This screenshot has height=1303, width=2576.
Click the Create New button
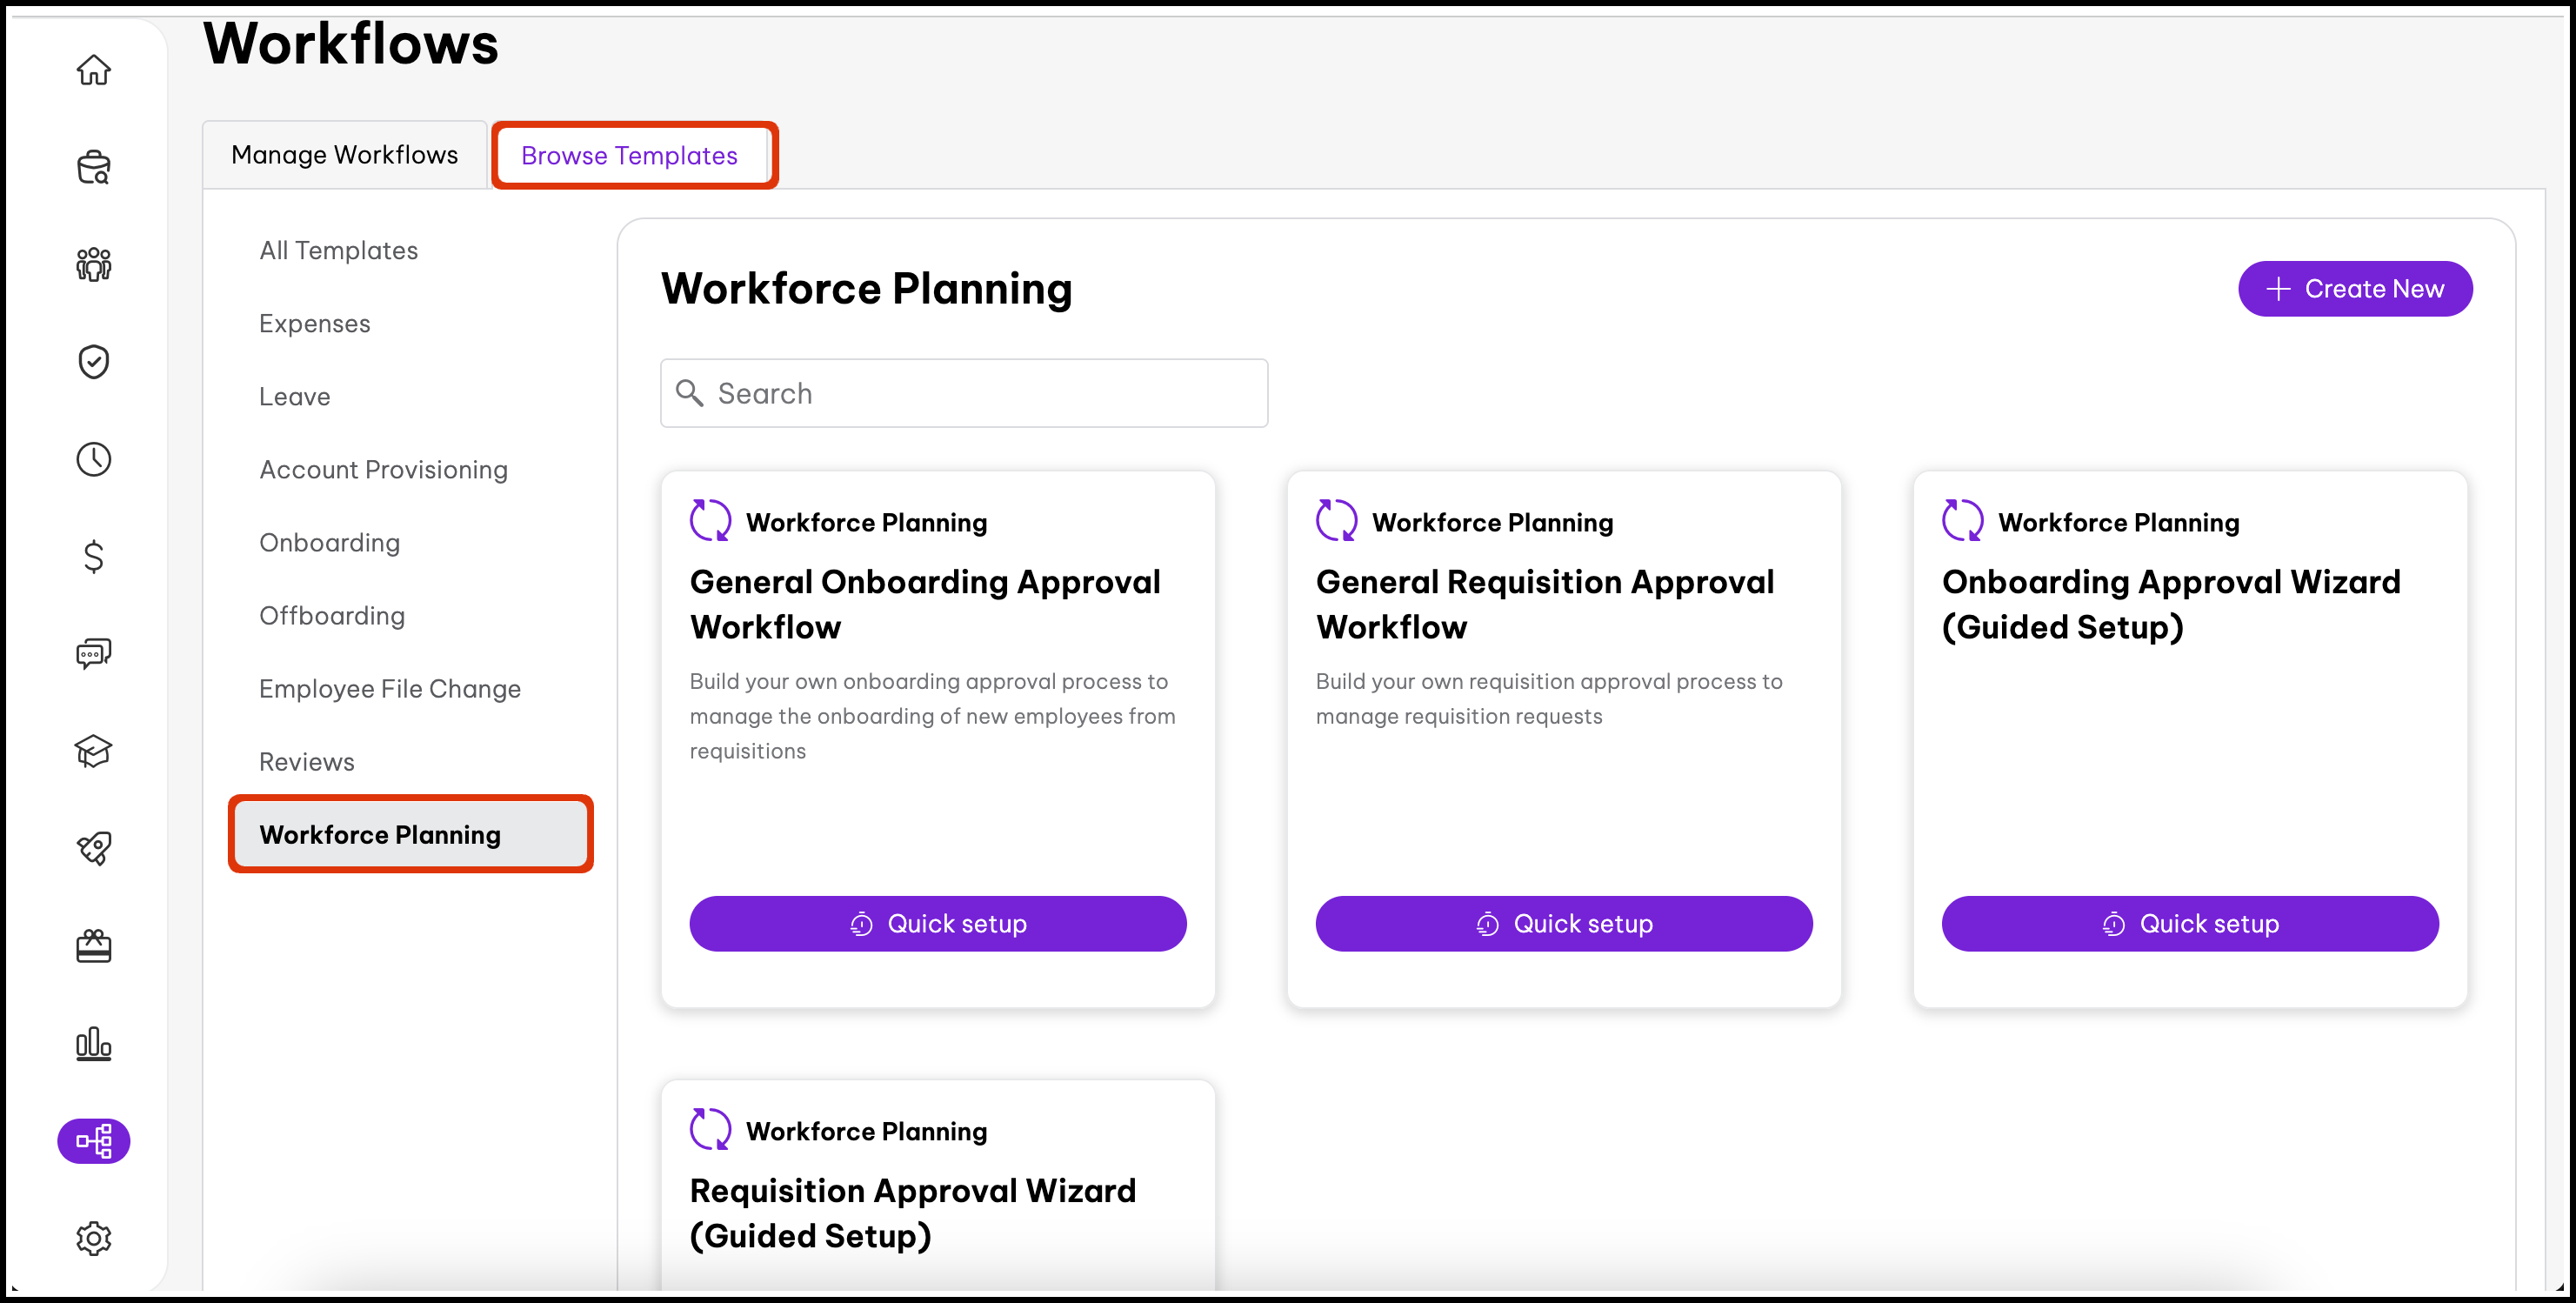click(2354, 289)
